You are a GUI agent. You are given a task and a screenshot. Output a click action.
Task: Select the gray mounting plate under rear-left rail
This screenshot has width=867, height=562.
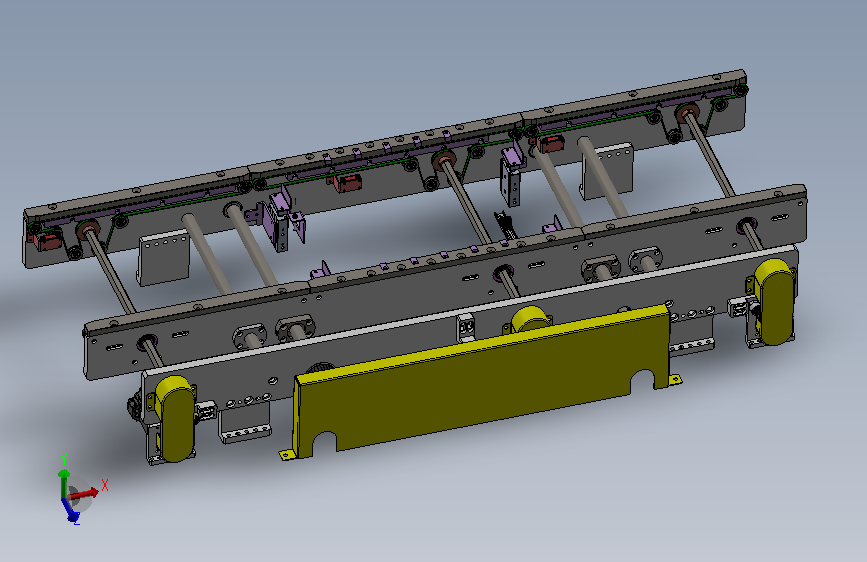pos(164,259)
